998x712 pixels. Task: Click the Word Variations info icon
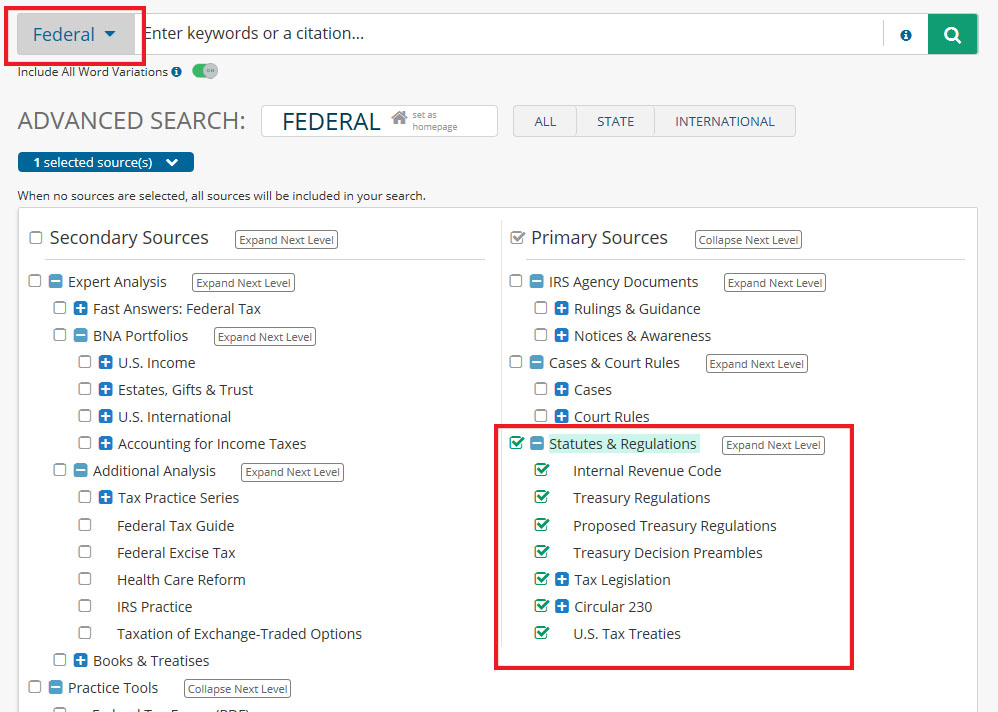177,72
